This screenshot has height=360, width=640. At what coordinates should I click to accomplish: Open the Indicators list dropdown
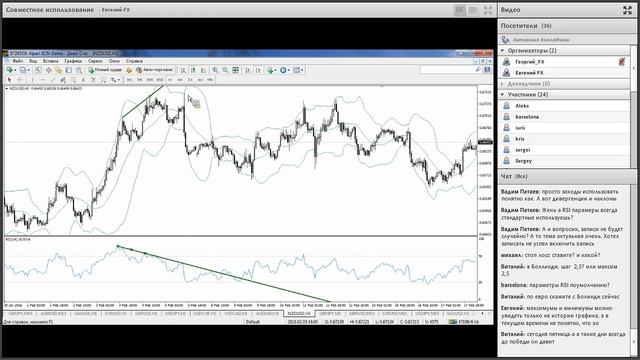(x=272, y=70)
